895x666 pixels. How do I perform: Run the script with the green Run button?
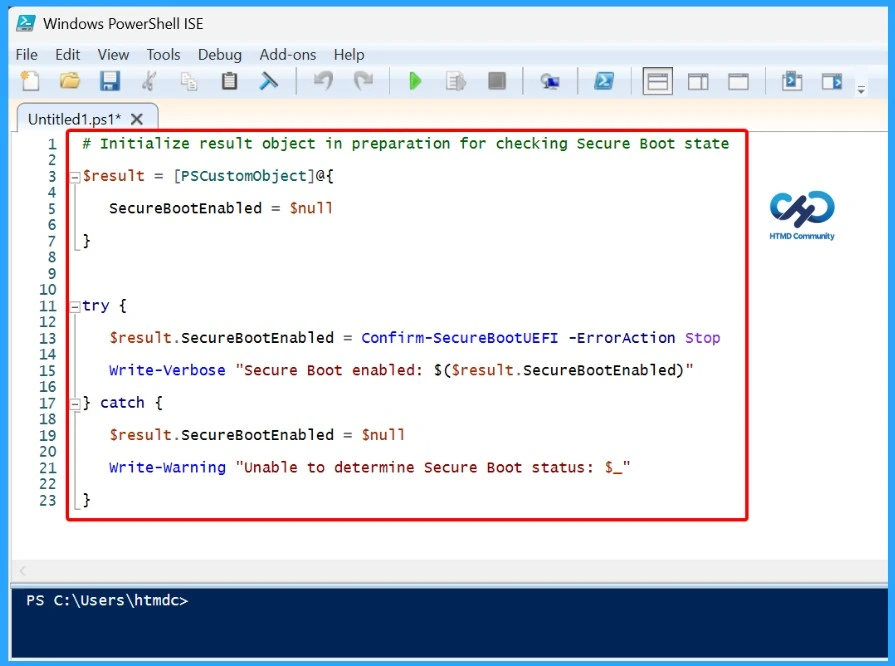[415, 81]
